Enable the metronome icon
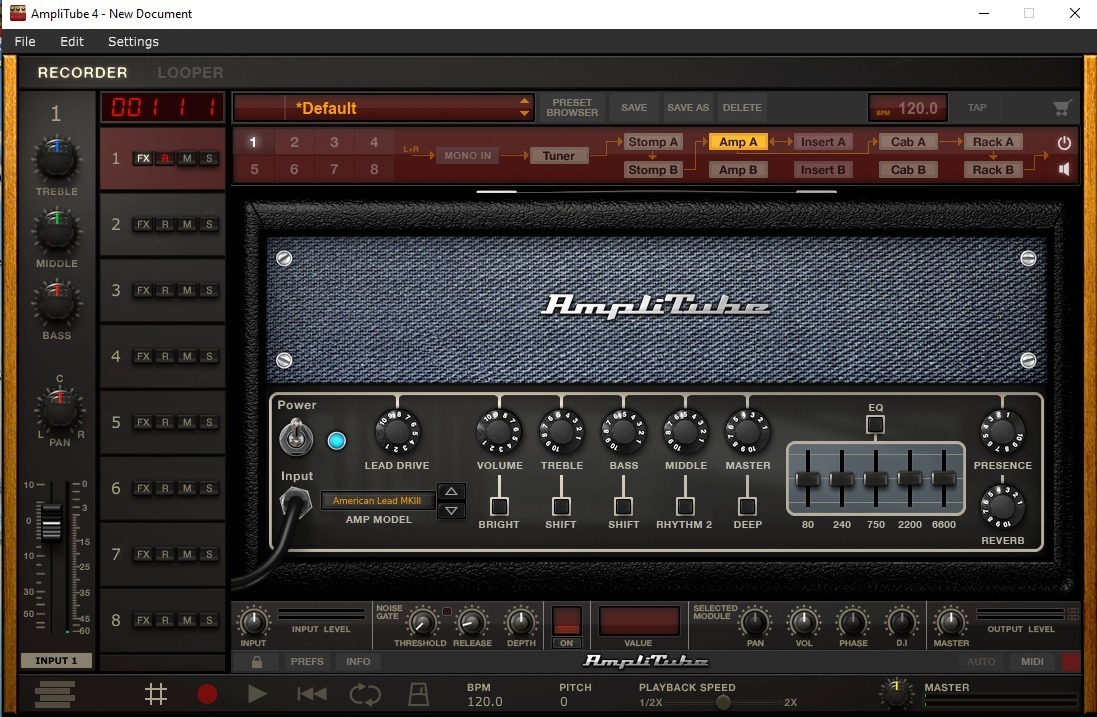 [x=418, y=694]
